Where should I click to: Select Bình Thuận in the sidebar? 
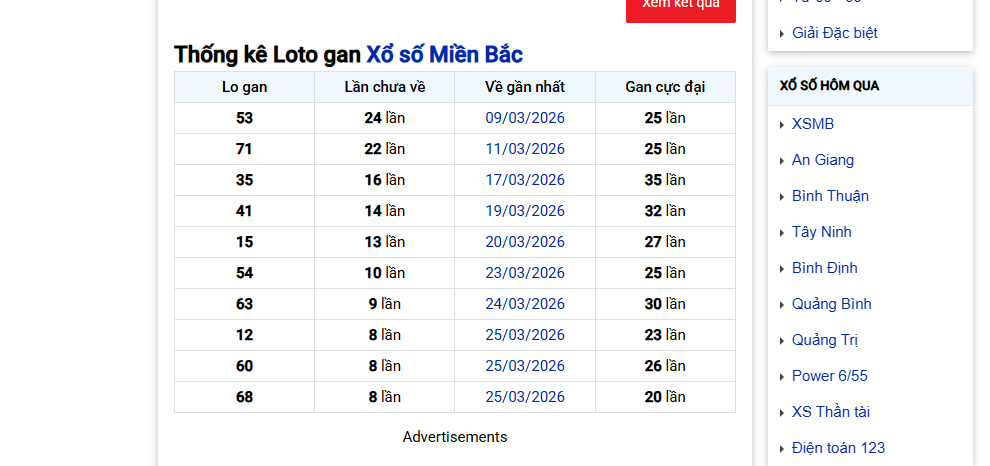pos(830,196)
